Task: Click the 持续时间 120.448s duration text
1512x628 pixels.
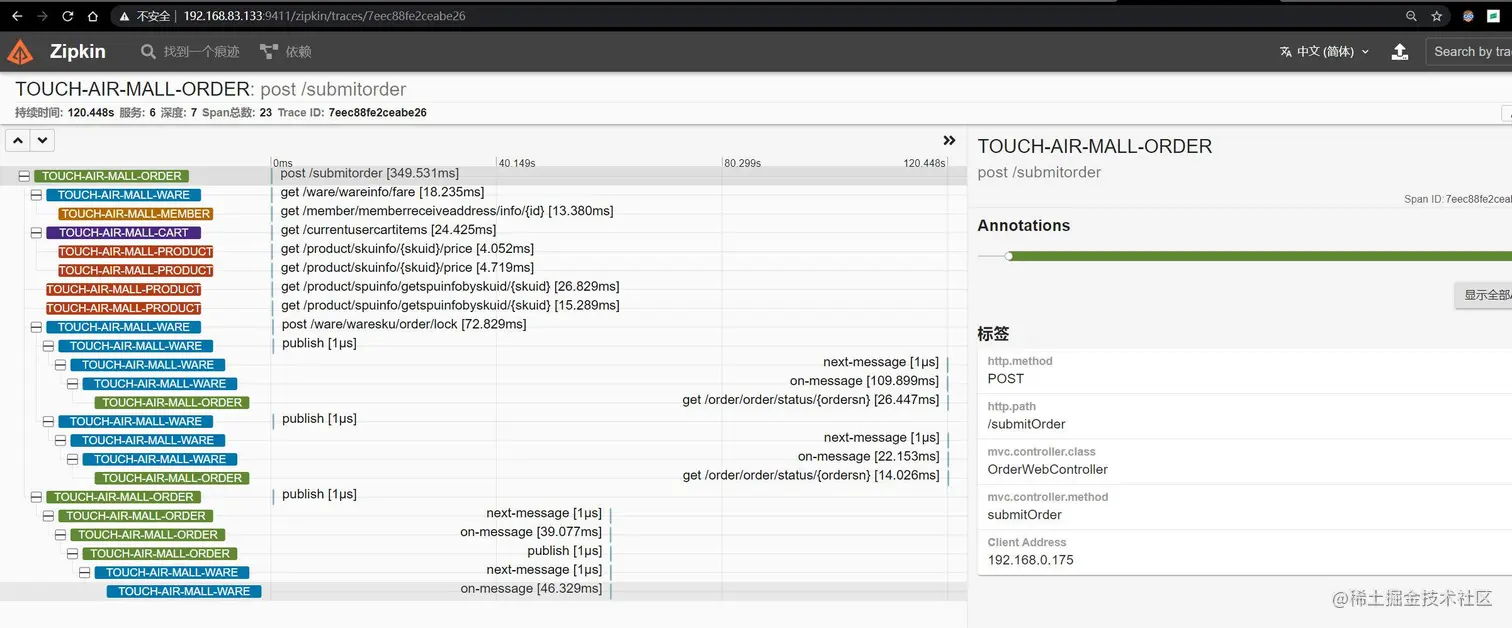Action: pyautogui.click(x=65, y=113)
